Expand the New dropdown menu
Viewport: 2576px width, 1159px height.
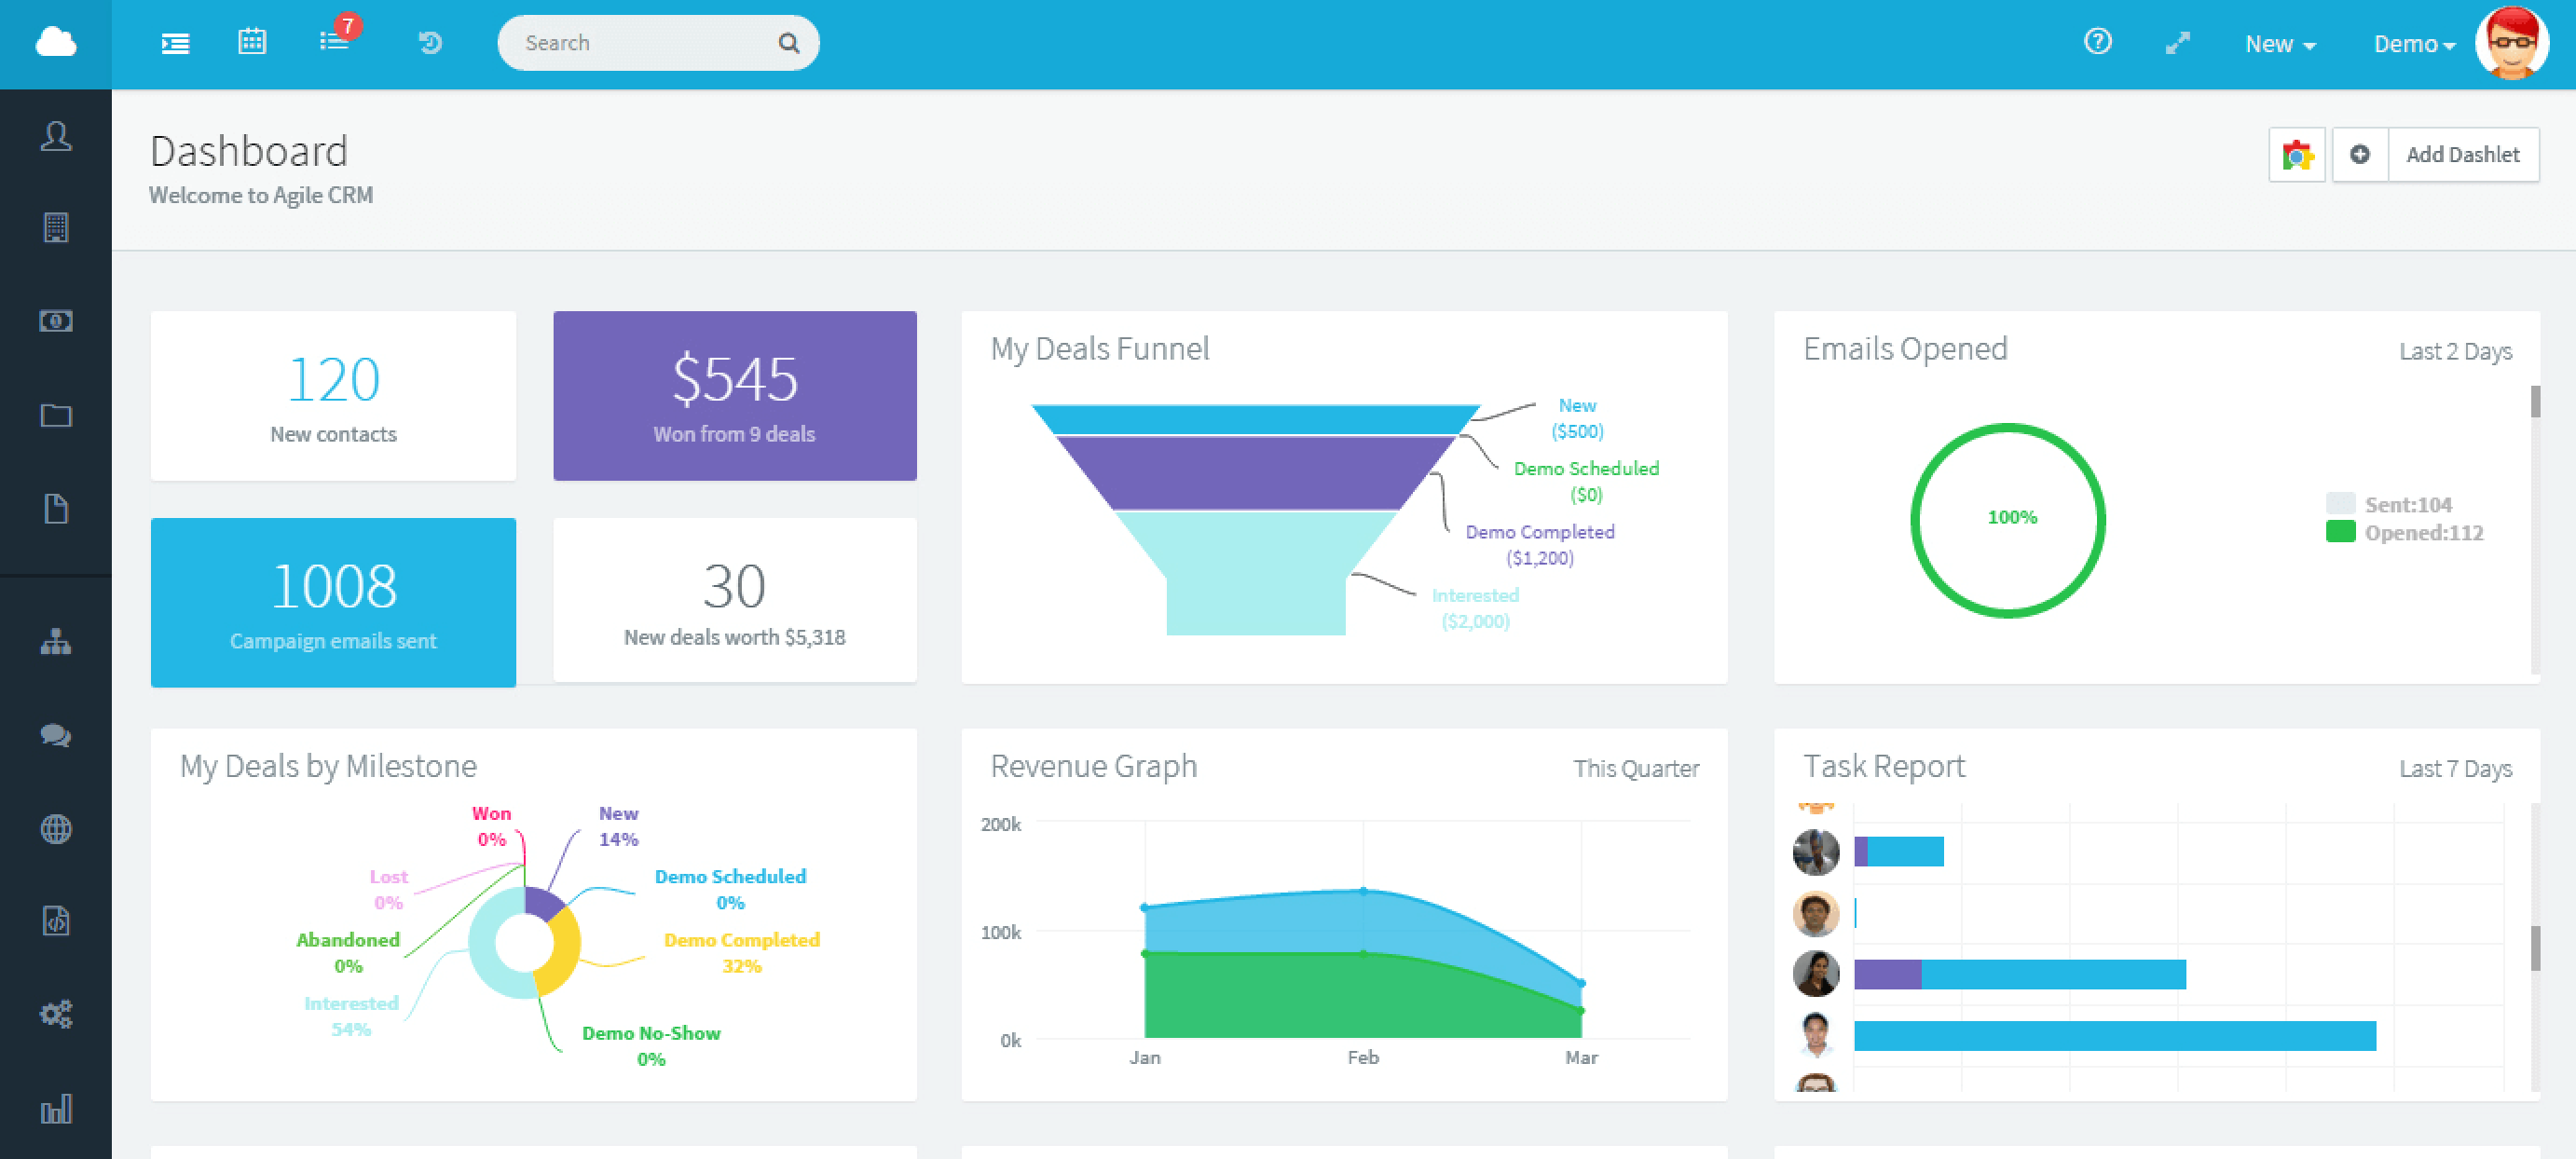(2279, 44)
